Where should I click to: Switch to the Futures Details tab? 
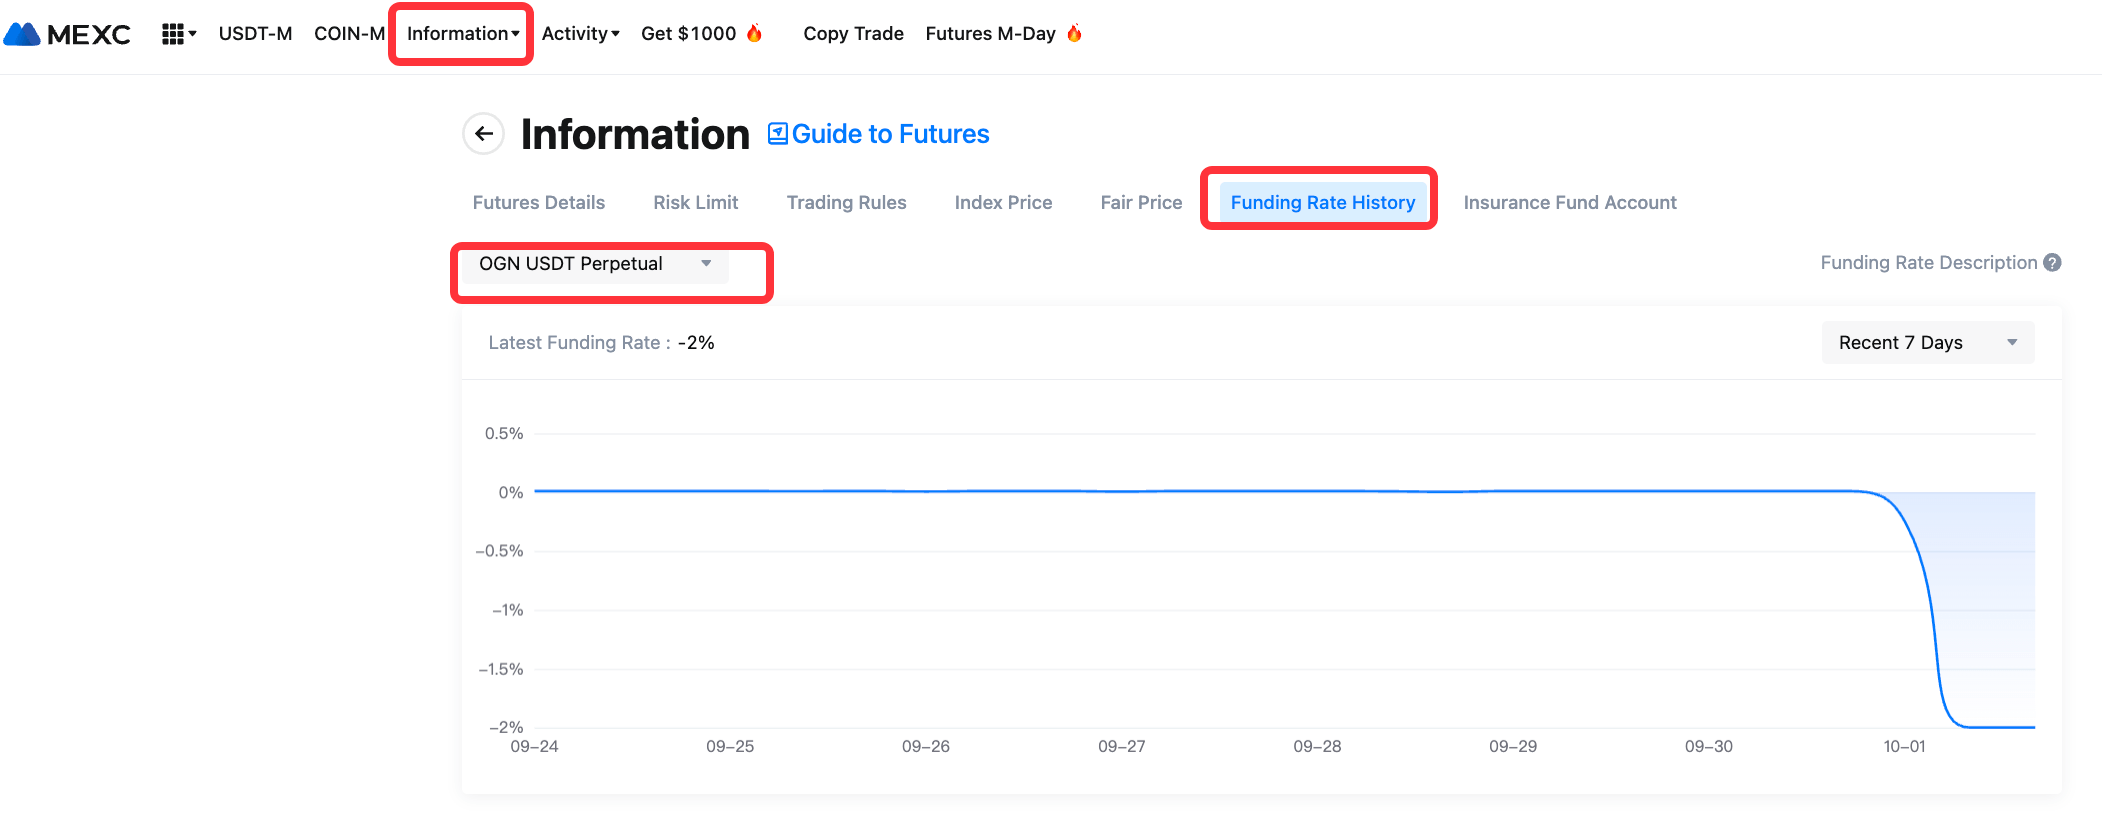click(538, 202)
